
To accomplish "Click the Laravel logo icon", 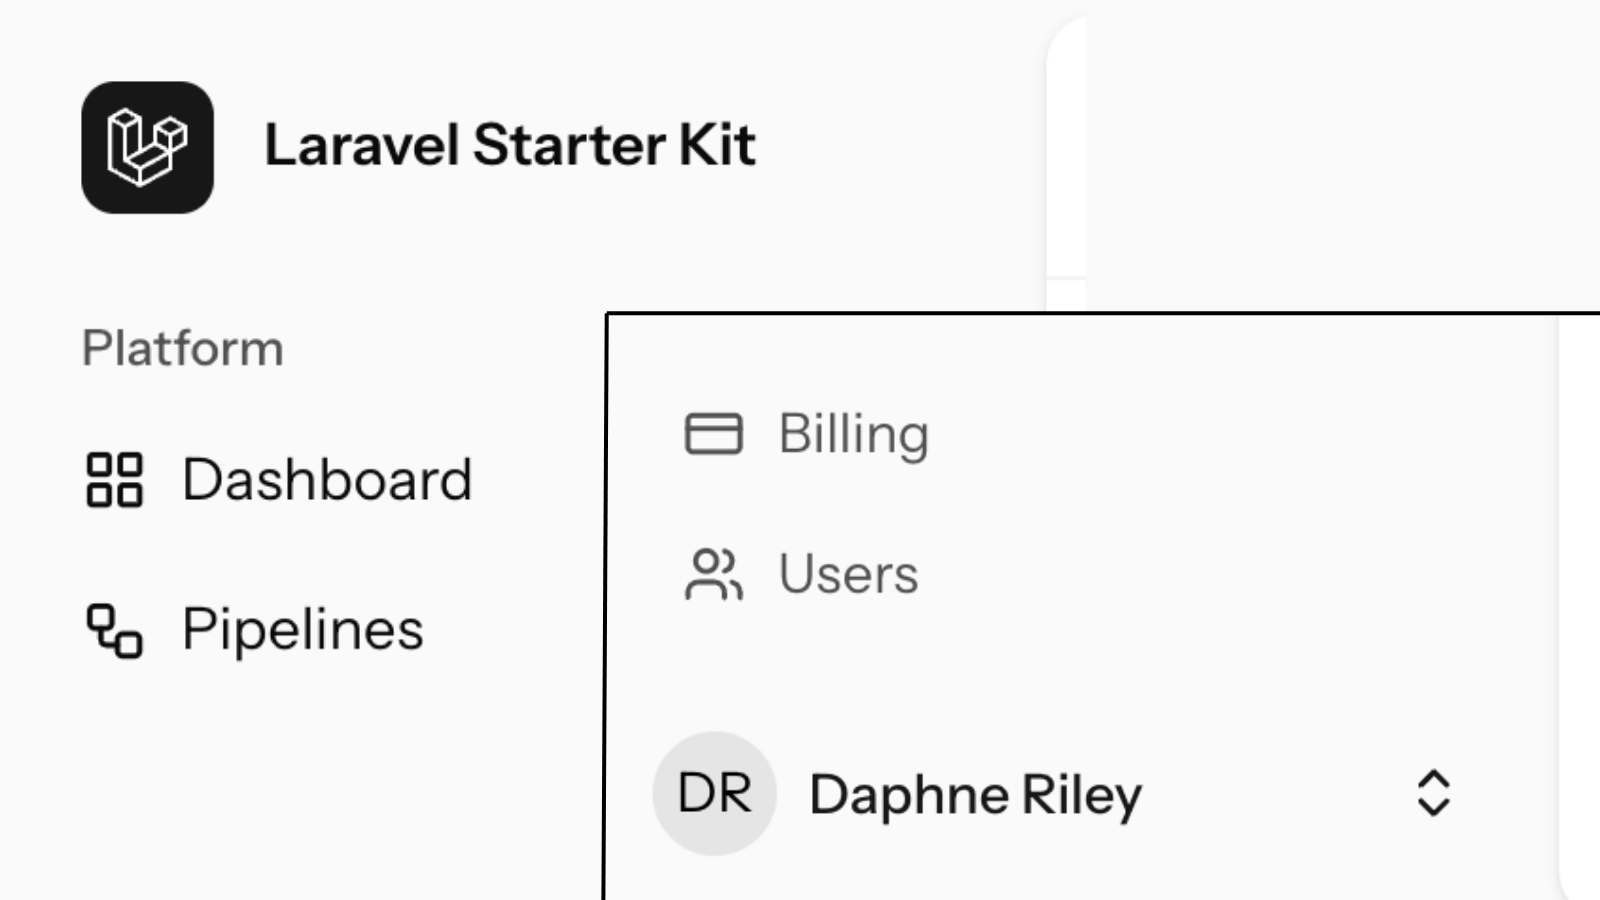I will click(x=147, y=147).
